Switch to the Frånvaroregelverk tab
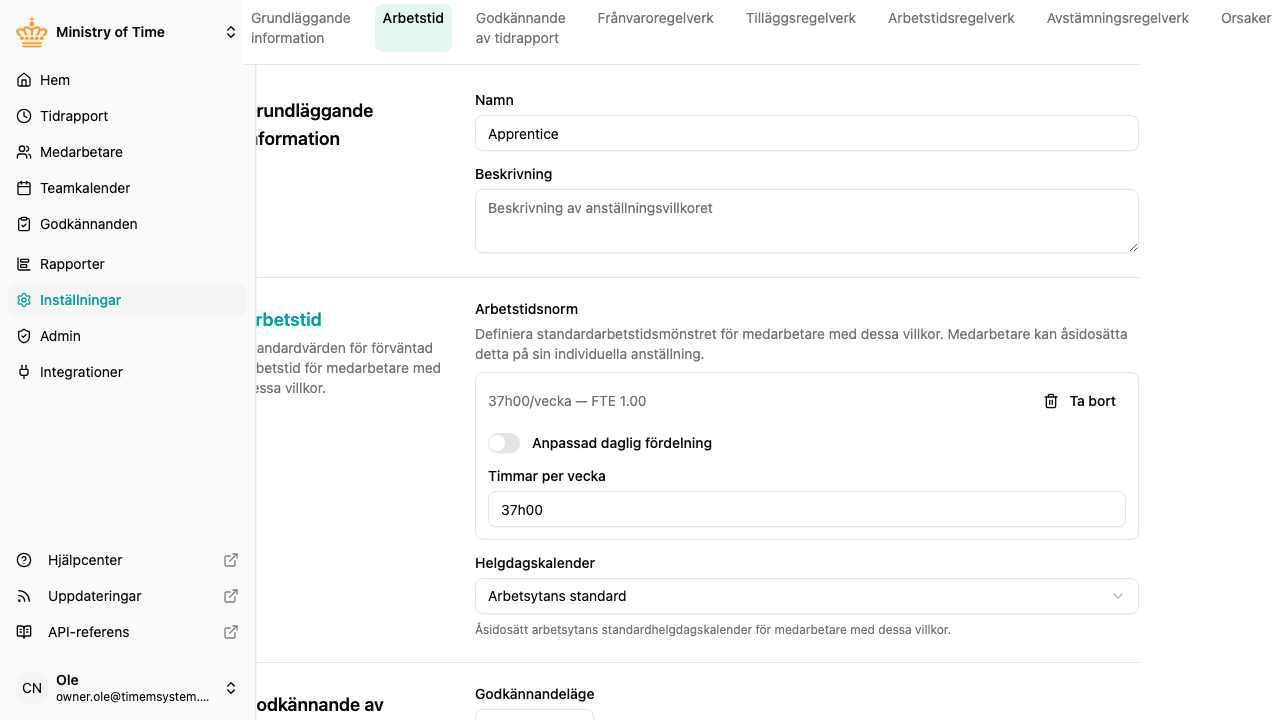 pyautogui.click(x=655, y=18)
